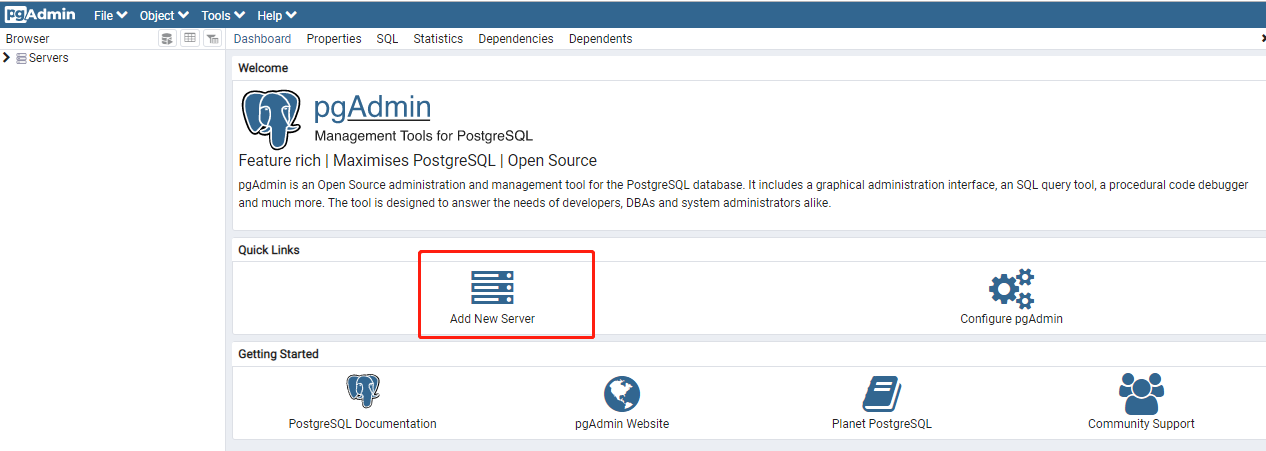Open the Planet PostgreSQL link

(x=881, y=424)
